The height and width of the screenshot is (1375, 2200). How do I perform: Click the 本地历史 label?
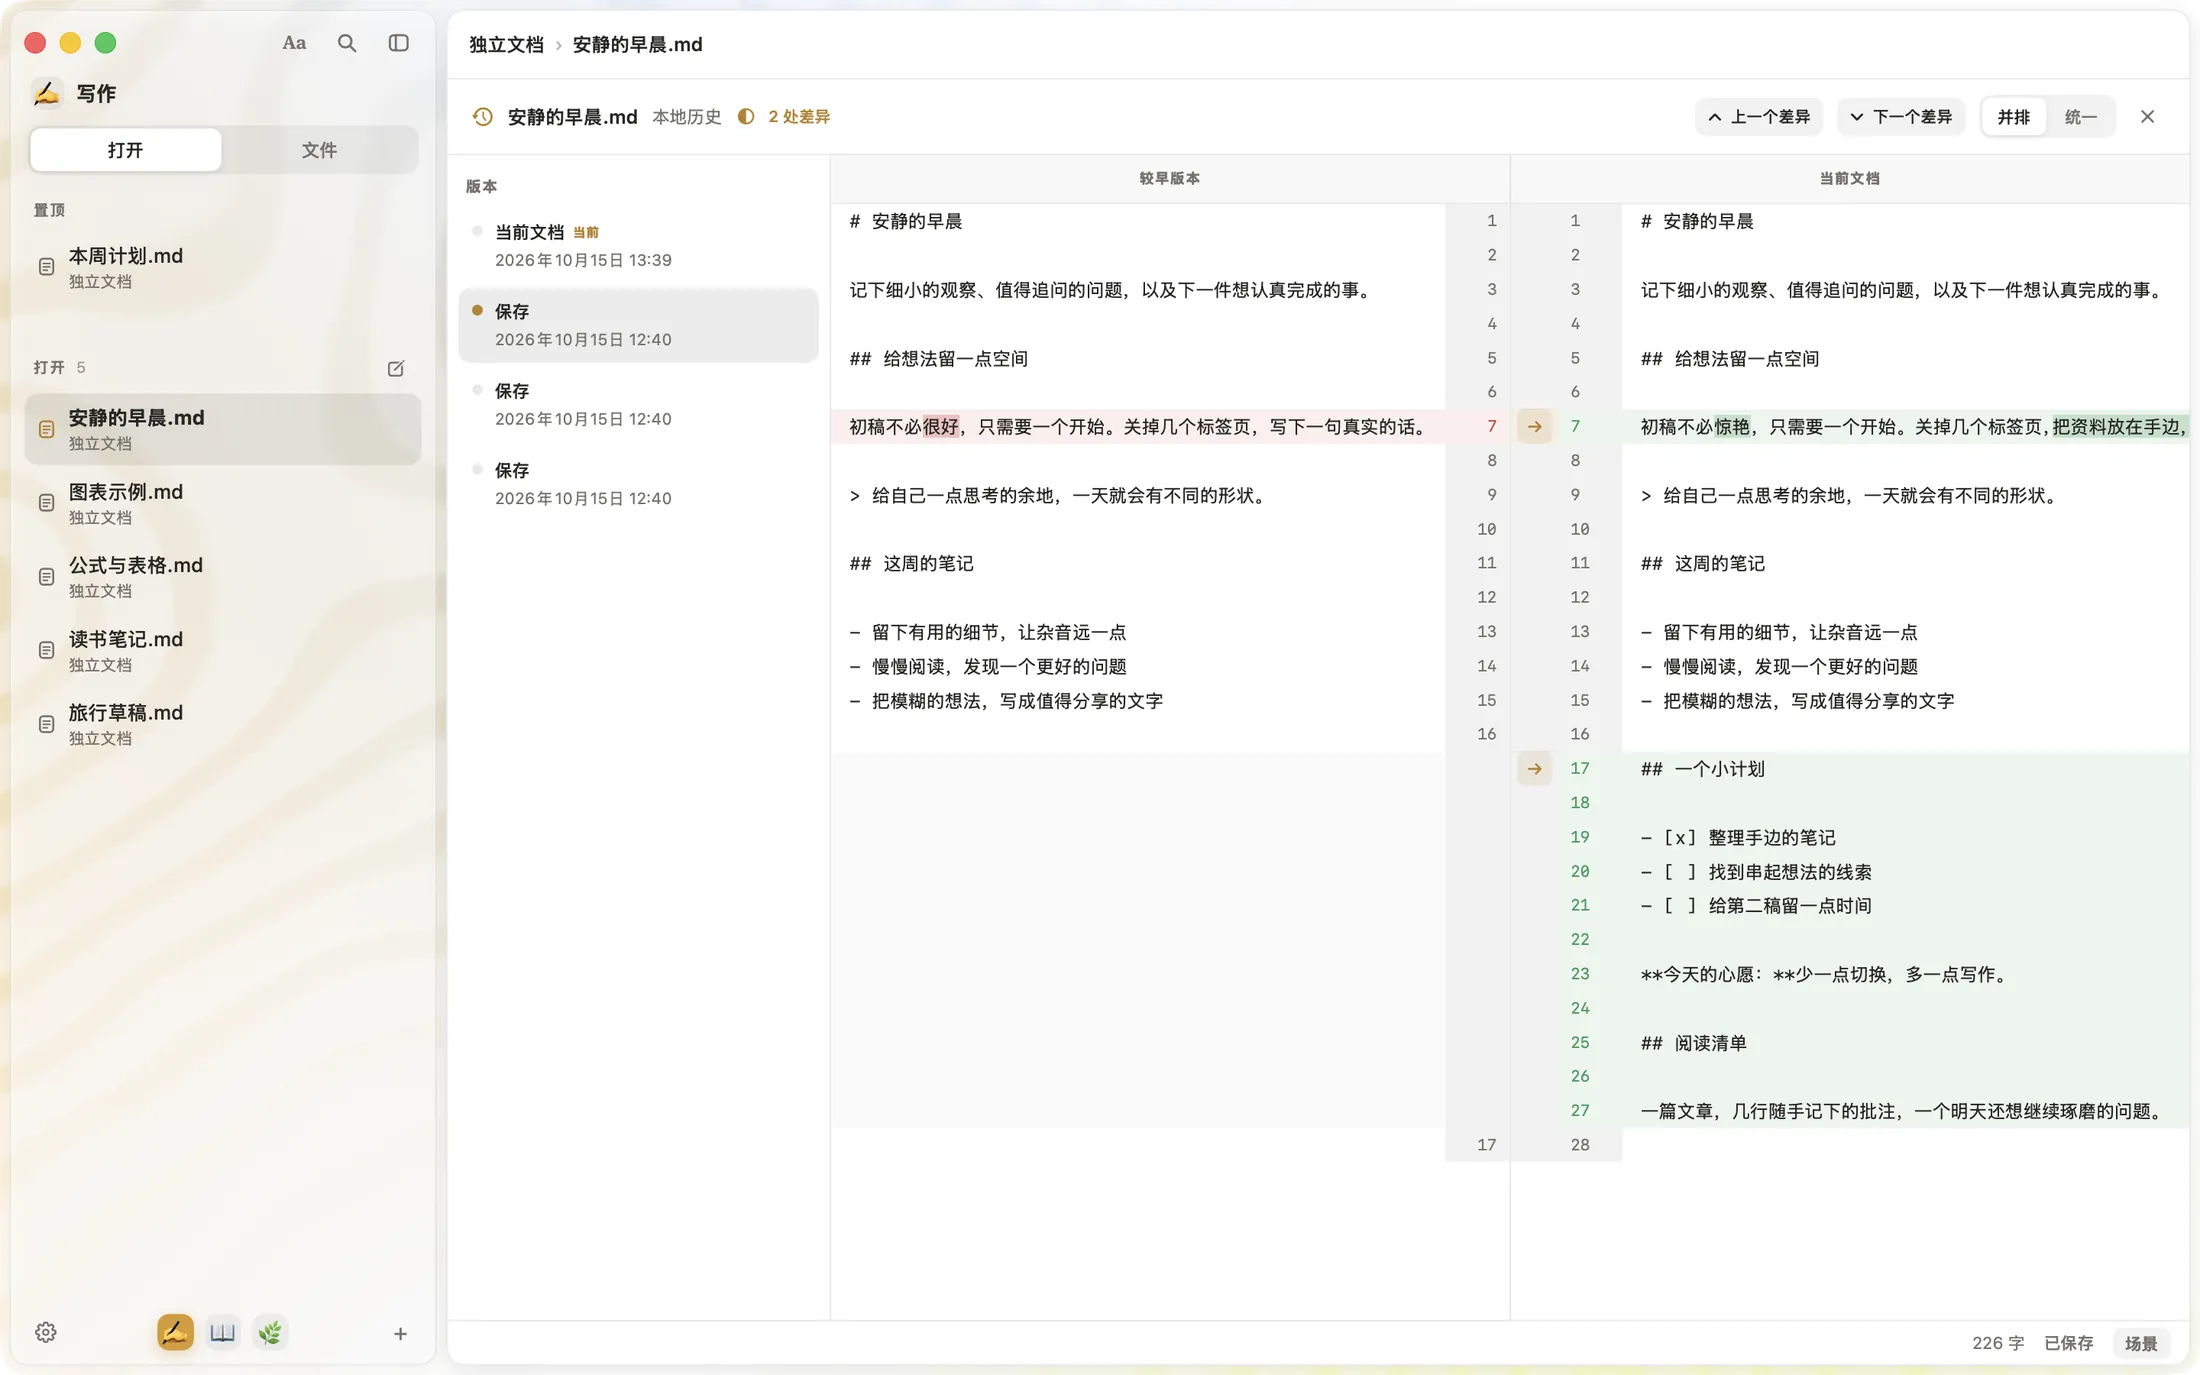(686, 117)
